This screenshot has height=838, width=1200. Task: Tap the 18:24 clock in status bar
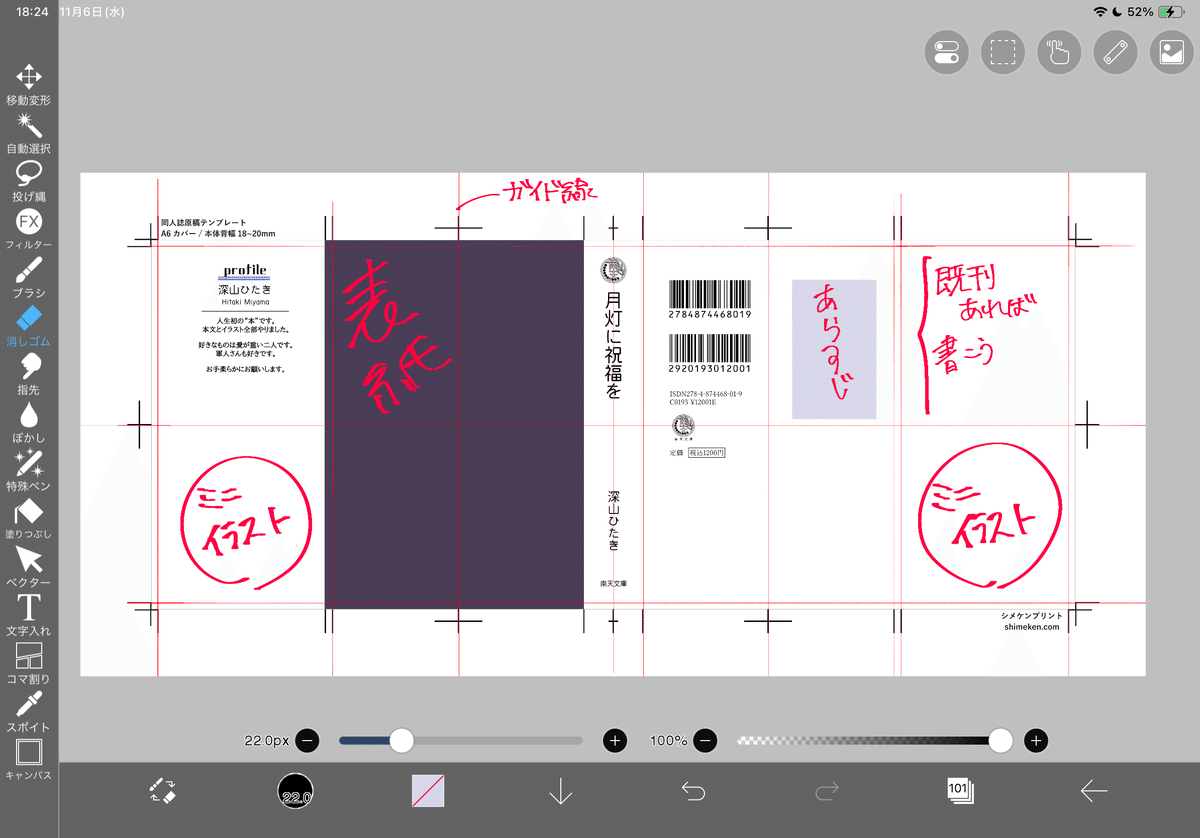[x=33, y=12]
